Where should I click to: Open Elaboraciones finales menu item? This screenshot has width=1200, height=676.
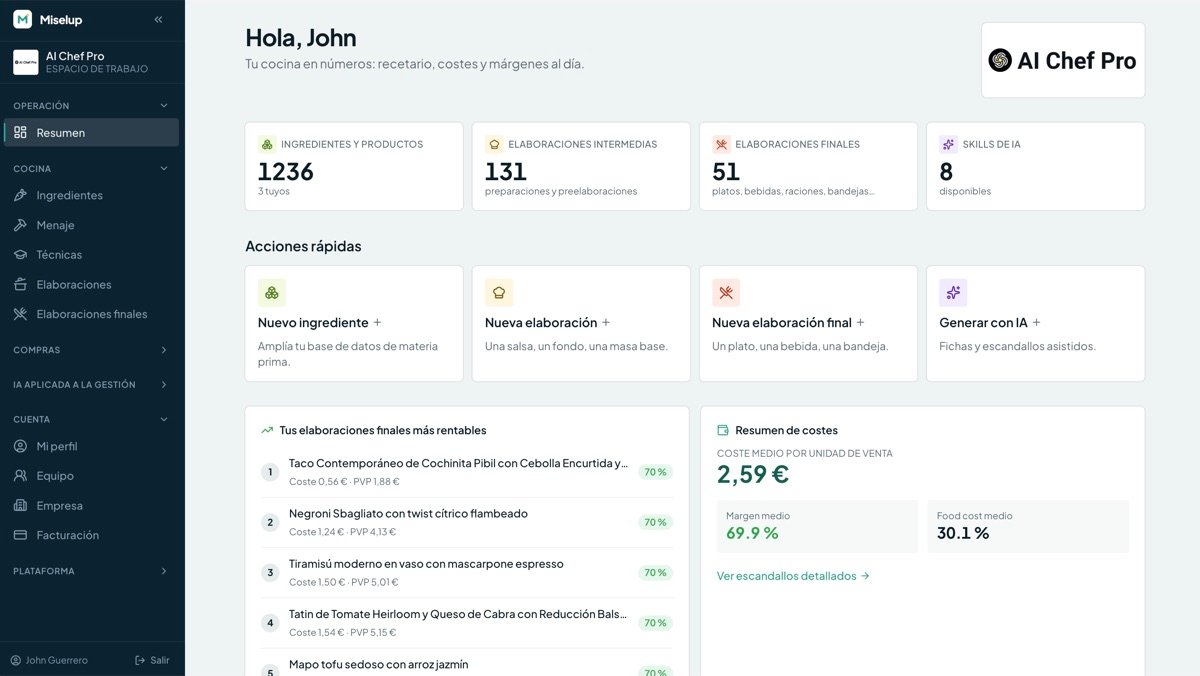92,314
